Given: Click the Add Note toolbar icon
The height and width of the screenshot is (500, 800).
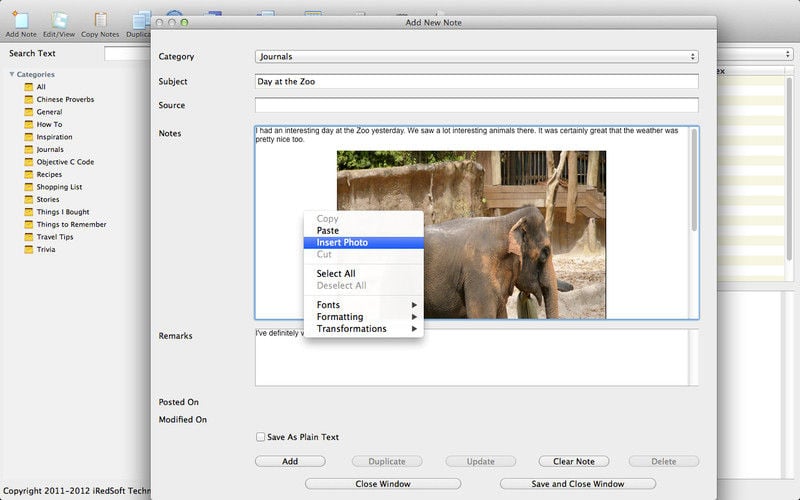Looking at the screenshot, I should coord(21,20).
